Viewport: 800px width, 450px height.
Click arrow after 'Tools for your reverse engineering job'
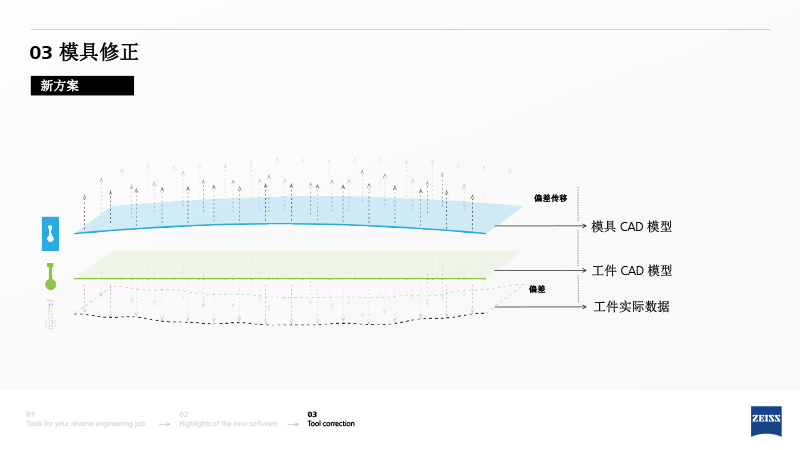click(x=164, y=425)
